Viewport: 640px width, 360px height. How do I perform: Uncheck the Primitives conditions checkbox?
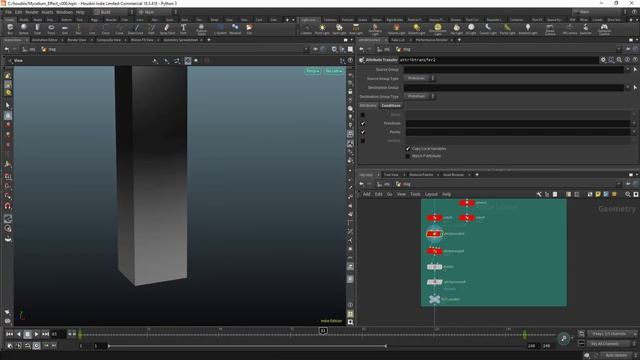tap(362, 123)
